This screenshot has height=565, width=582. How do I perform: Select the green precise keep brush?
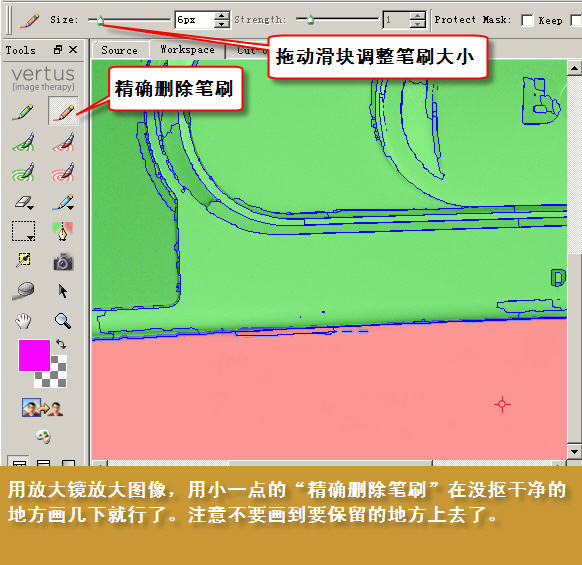(x=23, y=112)
